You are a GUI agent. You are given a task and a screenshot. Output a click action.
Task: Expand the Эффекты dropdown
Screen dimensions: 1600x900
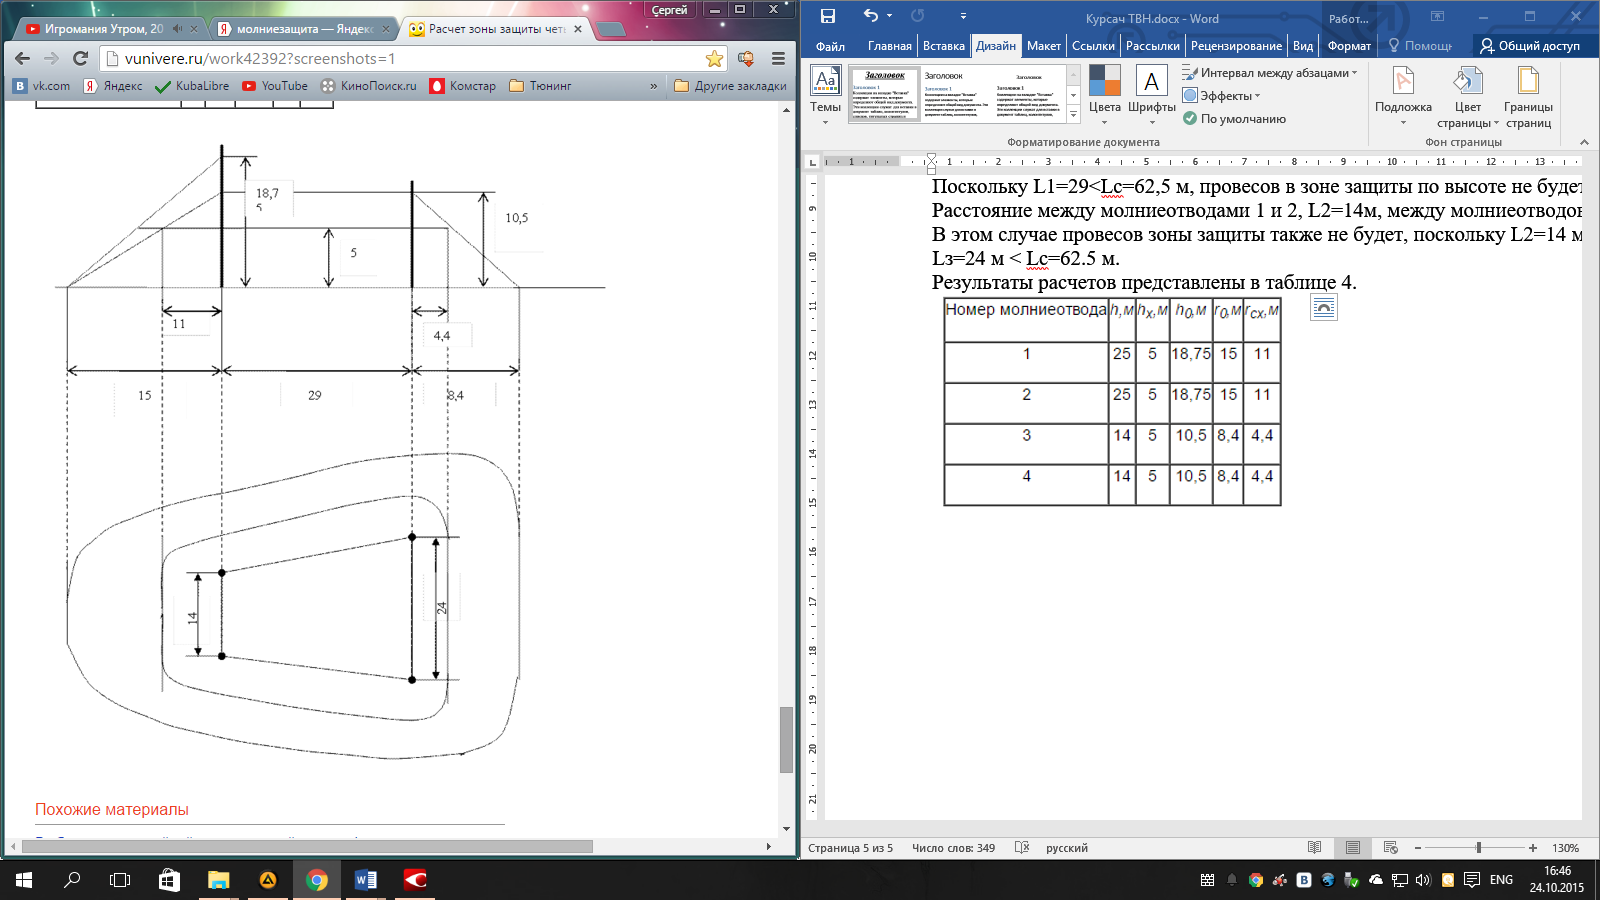(x=1257, y=96)
